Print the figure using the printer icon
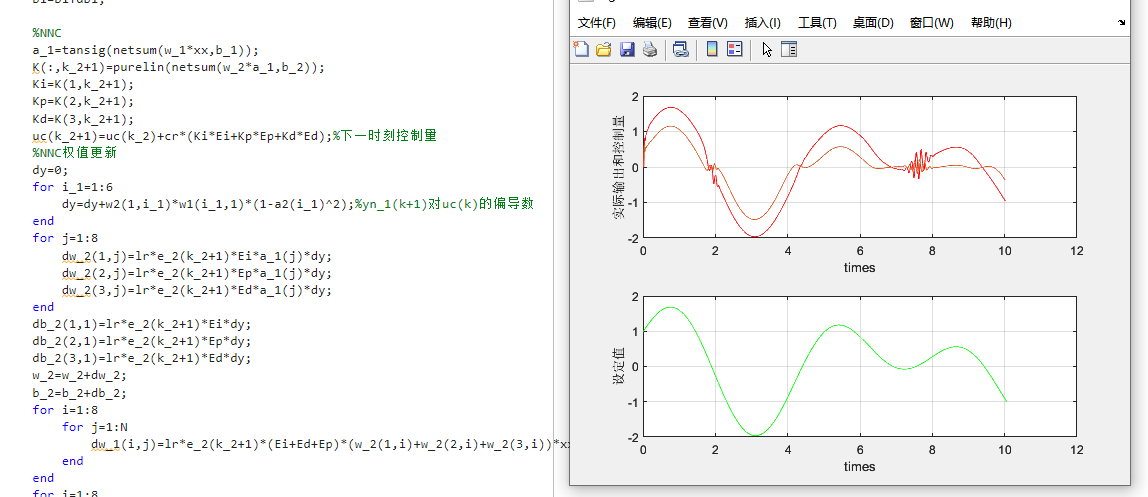The width and height of the screenshot is (1148, 497). pyautogui.click(x=649, y=49)
